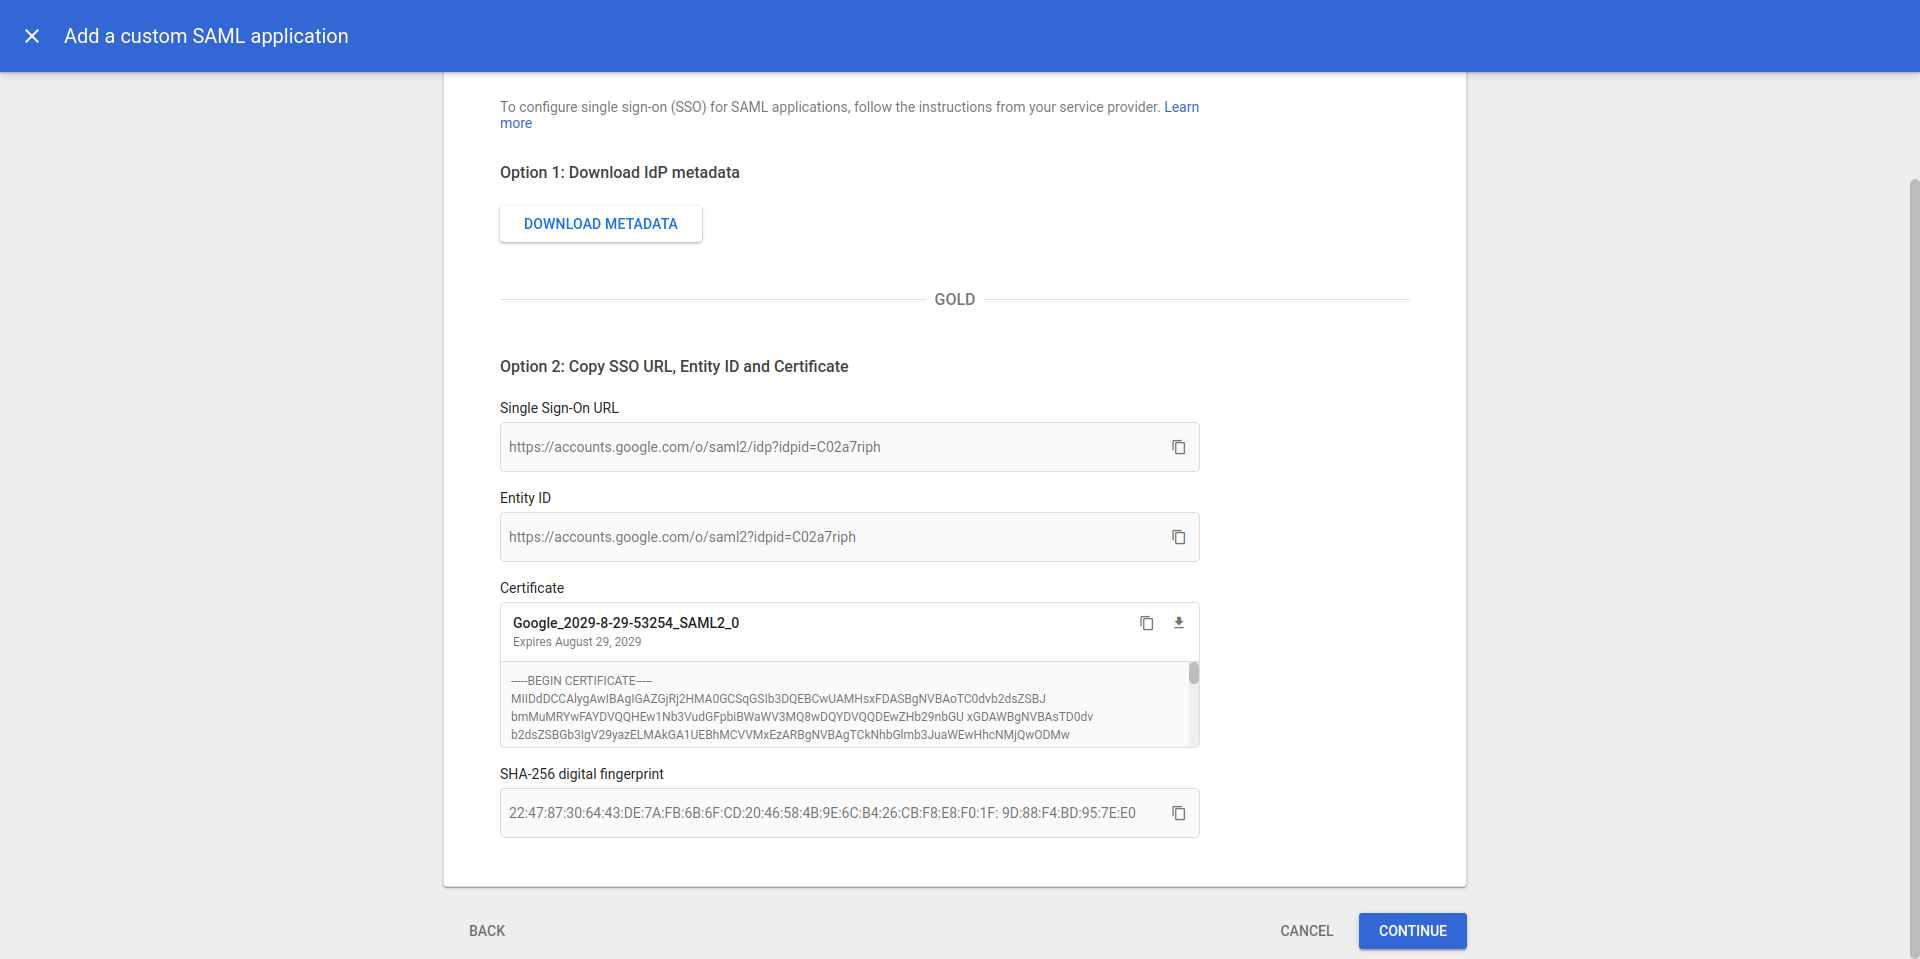Click the Download Metadata button
Image resolution: width=1920 pixels, height=959 pixels.
coord(601,224)
